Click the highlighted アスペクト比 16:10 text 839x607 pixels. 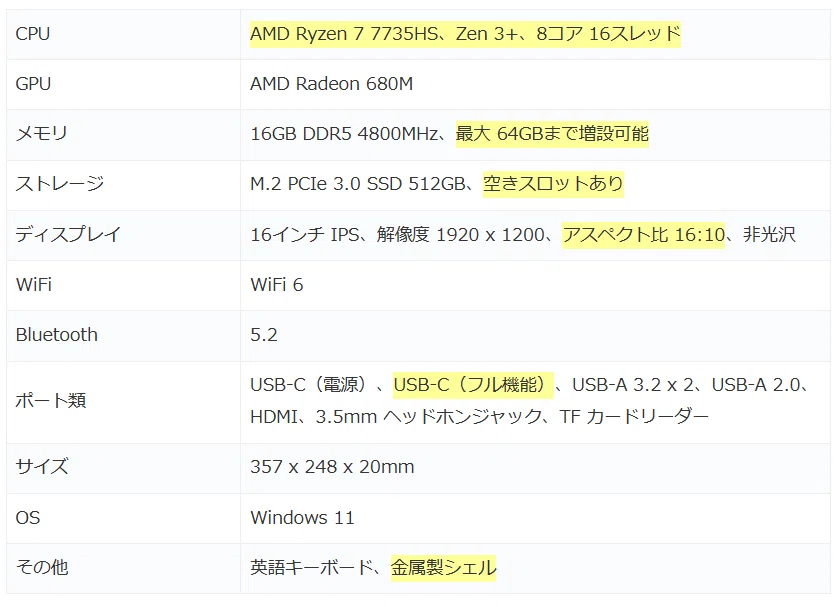(644, 234)
